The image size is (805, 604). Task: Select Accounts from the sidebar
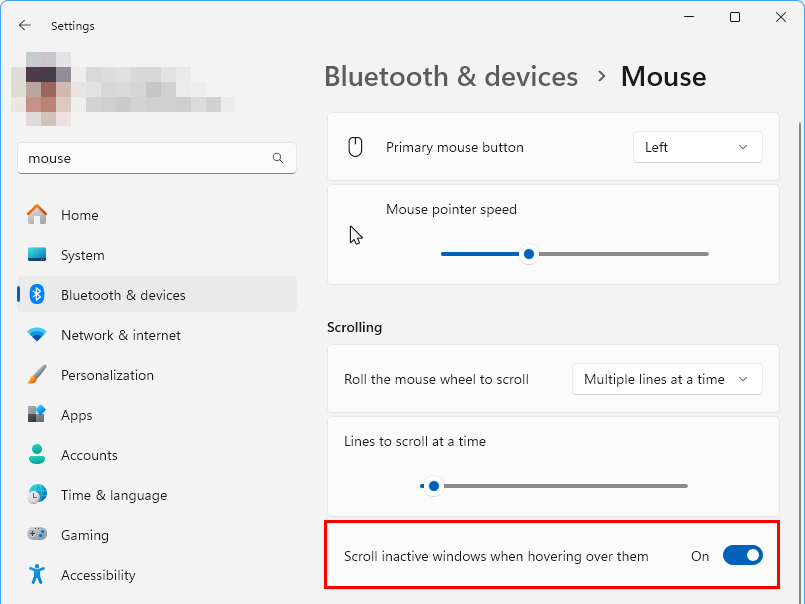point(89,455)
